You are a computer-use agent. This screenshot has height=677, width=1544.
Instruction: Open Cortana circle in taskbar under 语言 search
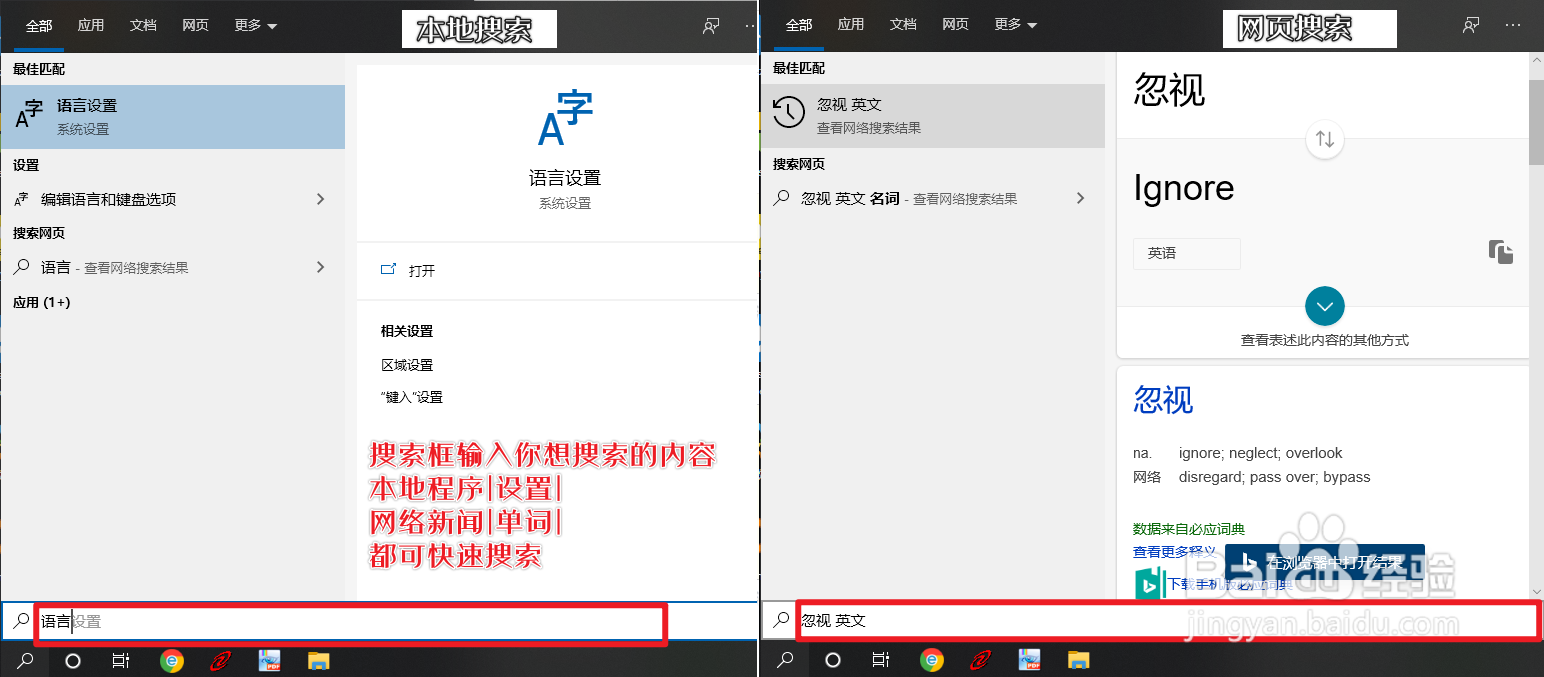[72, 660]
